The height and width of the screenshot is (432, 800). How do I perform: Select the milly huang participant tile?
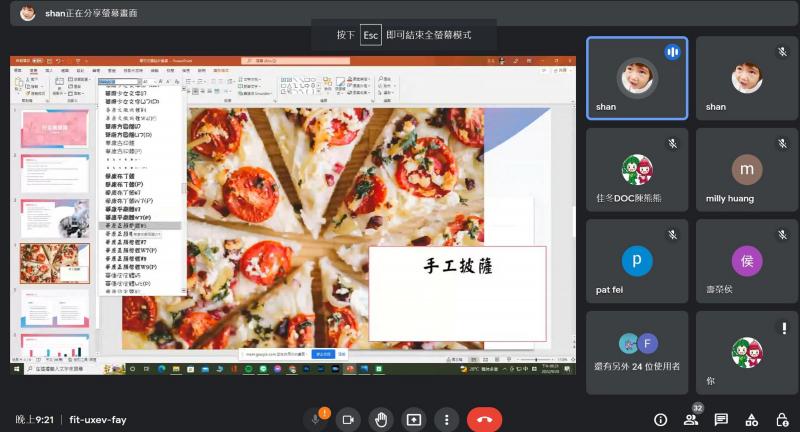[x=746, y=170]
